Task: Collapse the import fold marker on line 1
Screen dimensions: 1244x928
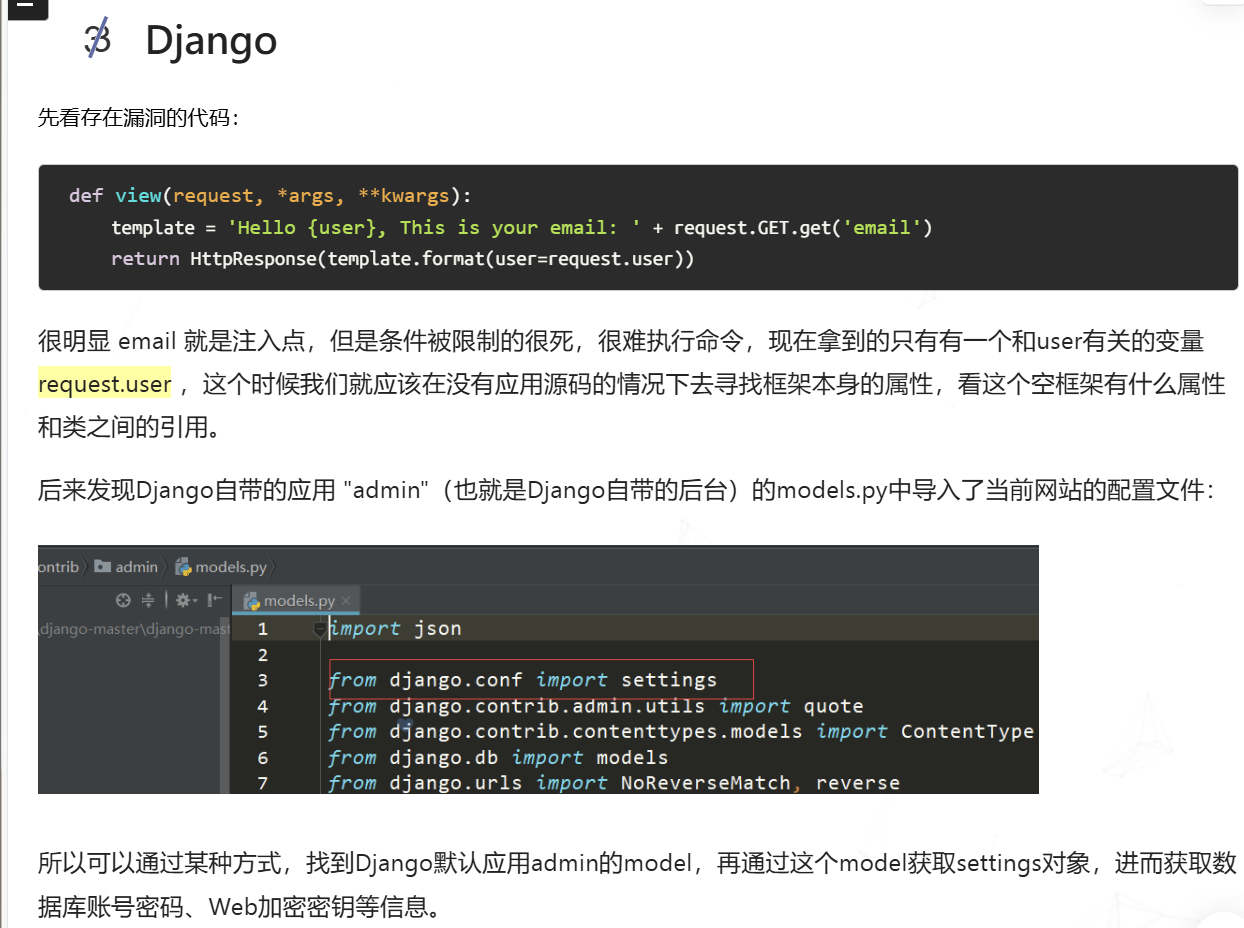Action: click(x=320, y=629)
